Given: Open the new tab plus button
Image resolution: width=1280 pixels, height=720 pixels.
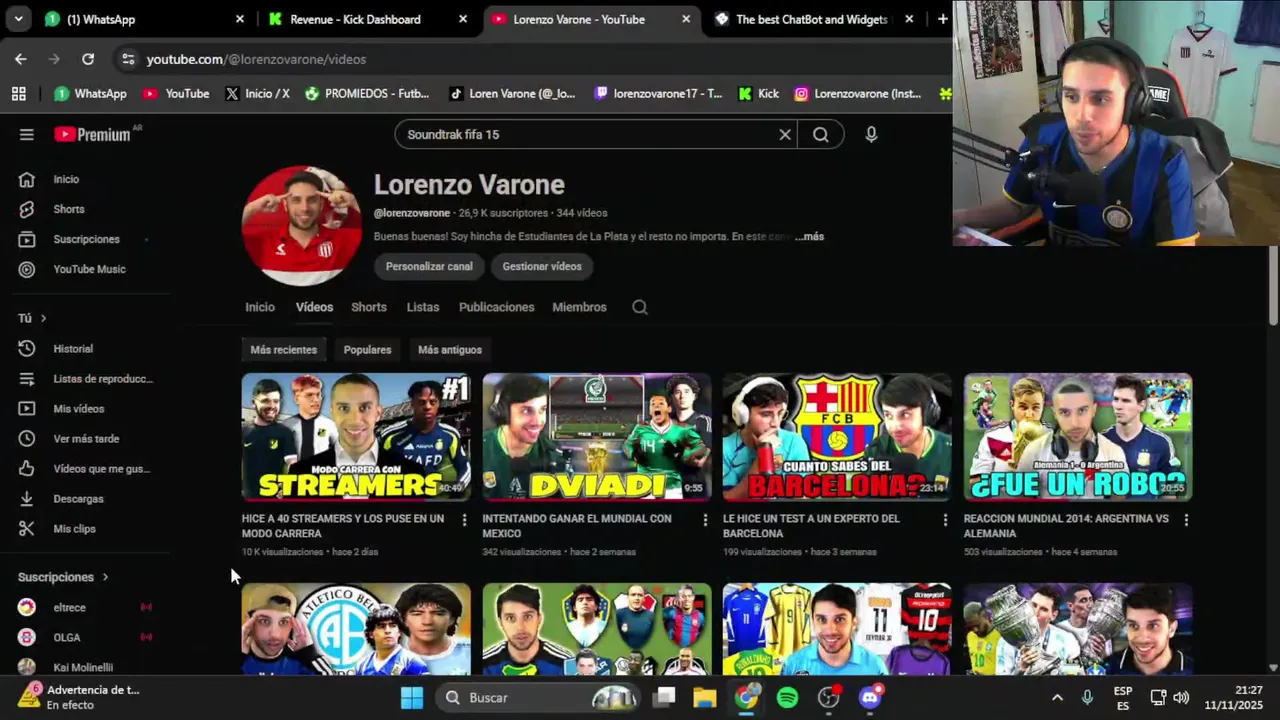Looking at the screenshot, I should pos(942,19).
